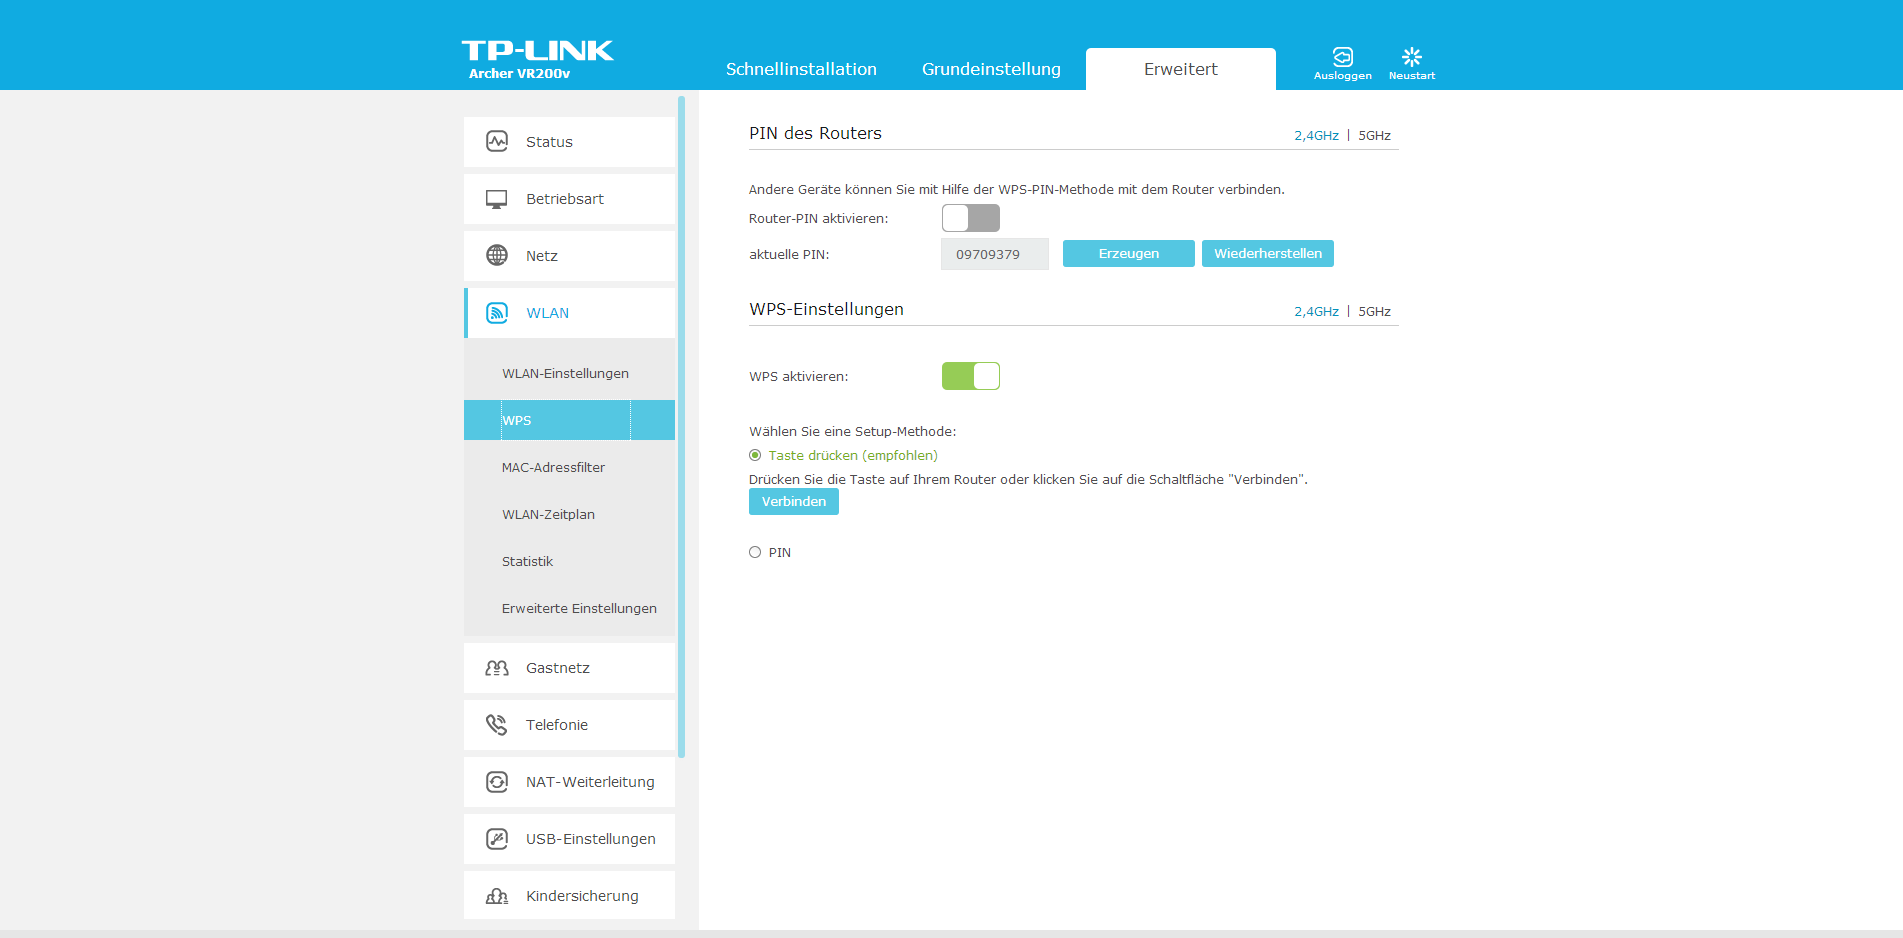Click the Status icon in the sidebar
This screenshot has width=1903, height=938.
point(497,142)
